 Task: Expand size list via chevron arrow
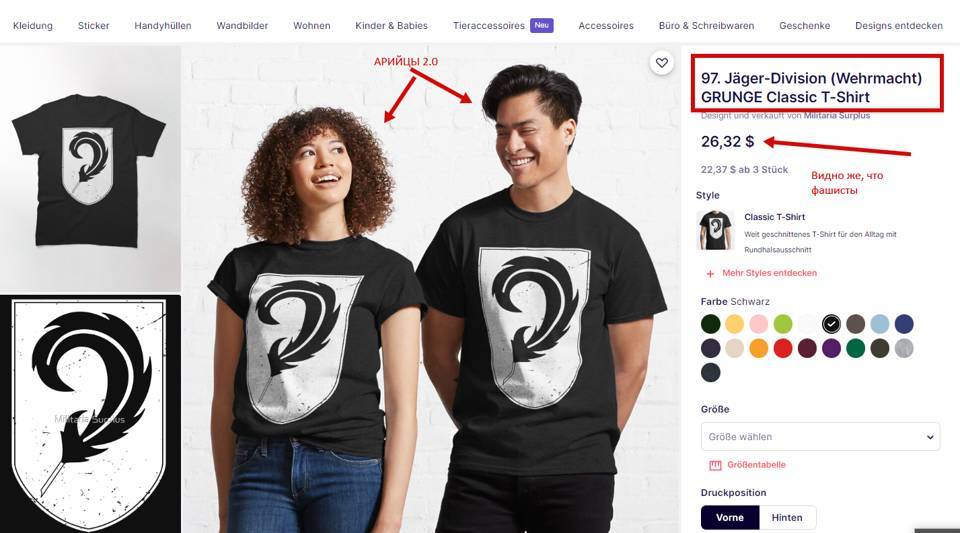click(931, 437)
